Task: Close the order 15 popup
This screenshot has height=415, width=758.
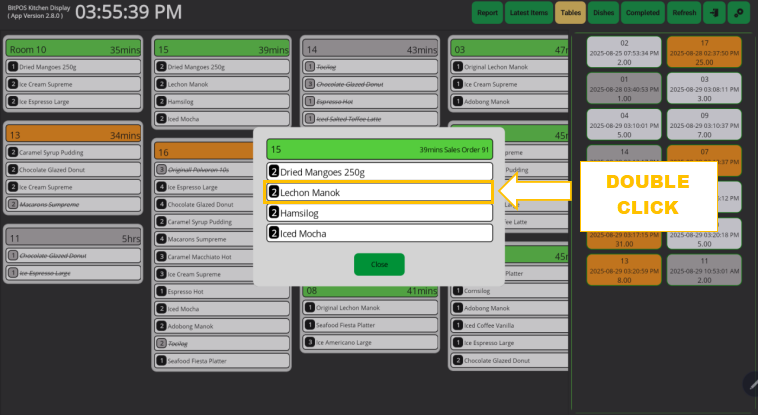Action: (379, 265)
